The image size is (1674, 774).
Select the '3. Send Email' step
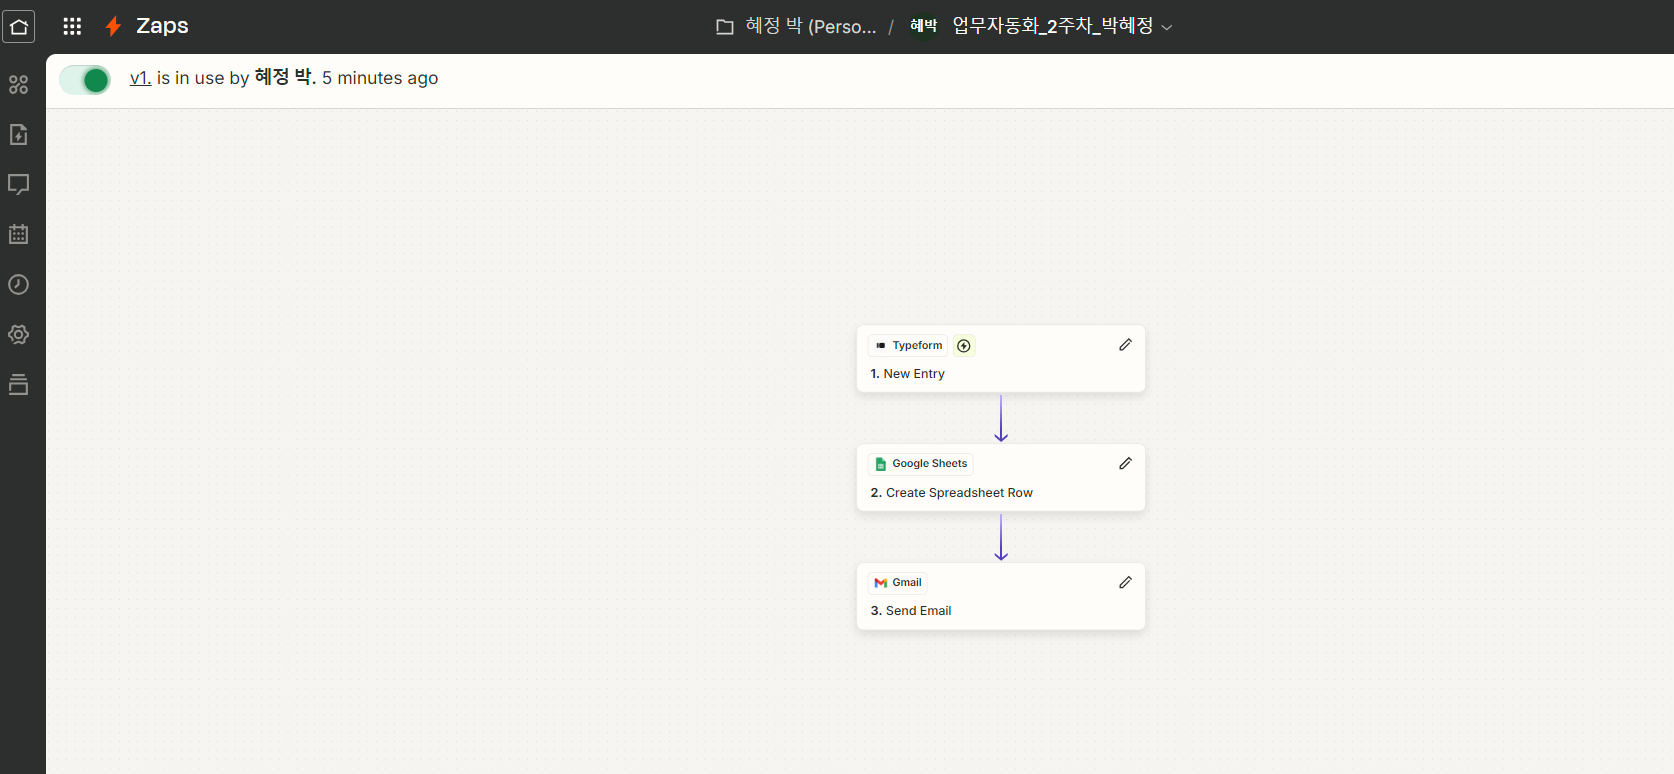[x=1001, y=597]
